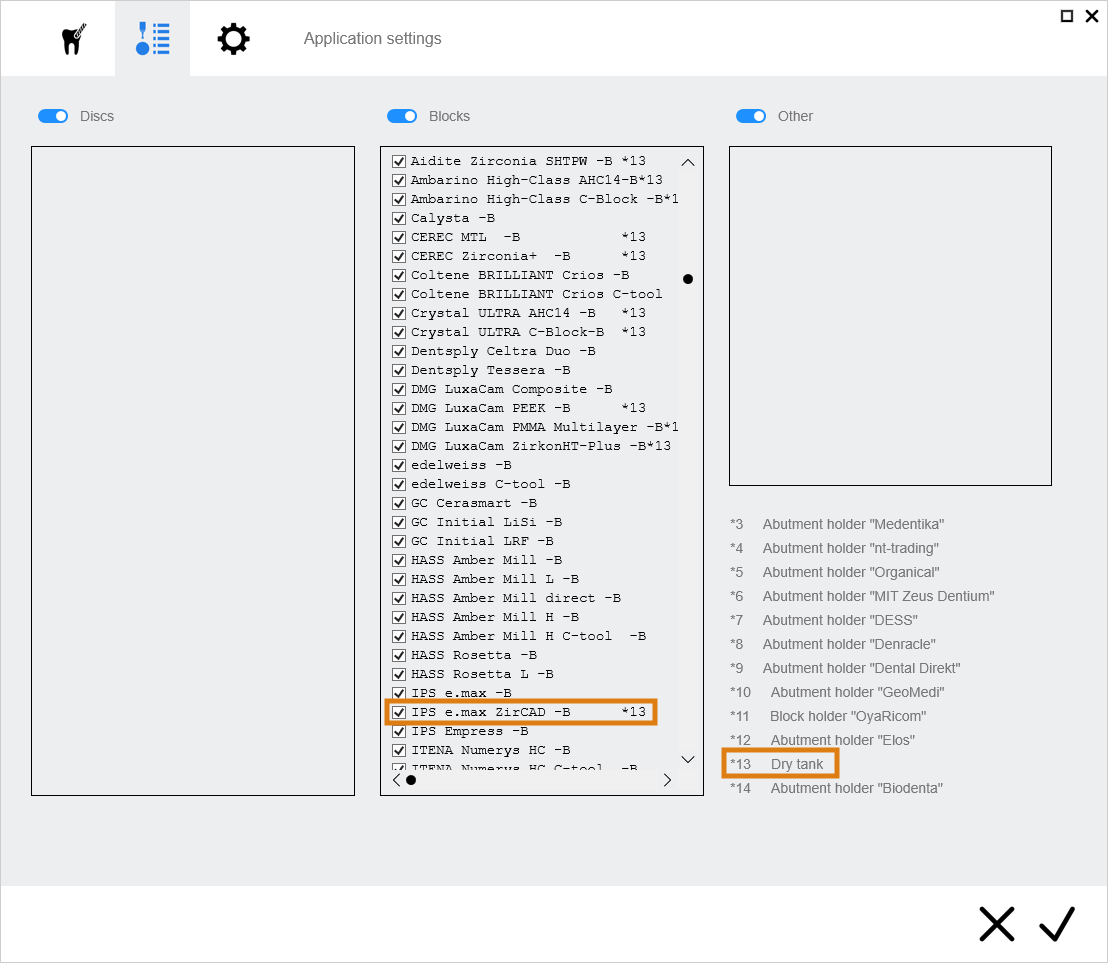Click Abutment holder "Medentika" legend entry

coord(853,524)
